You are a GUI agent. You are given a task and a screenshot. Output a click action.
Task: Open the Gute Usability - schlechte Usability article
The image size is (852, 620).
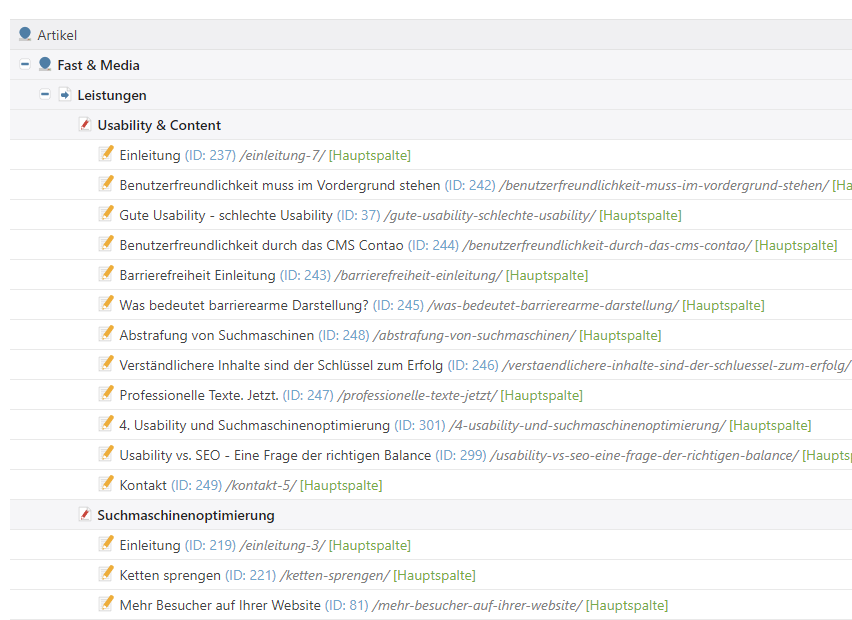coord(226,215)
